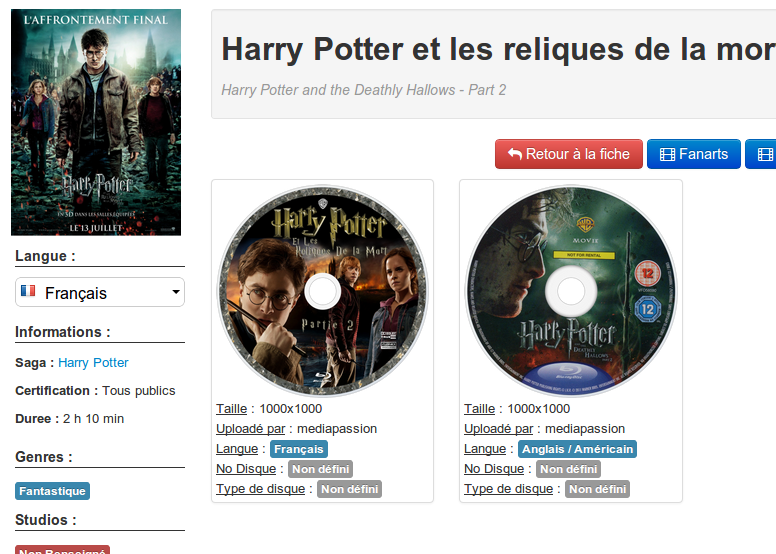The width and height of the screenshot is (776, 554).
Task: Open the Harry Potter saga link
Action: coord(93,362)
